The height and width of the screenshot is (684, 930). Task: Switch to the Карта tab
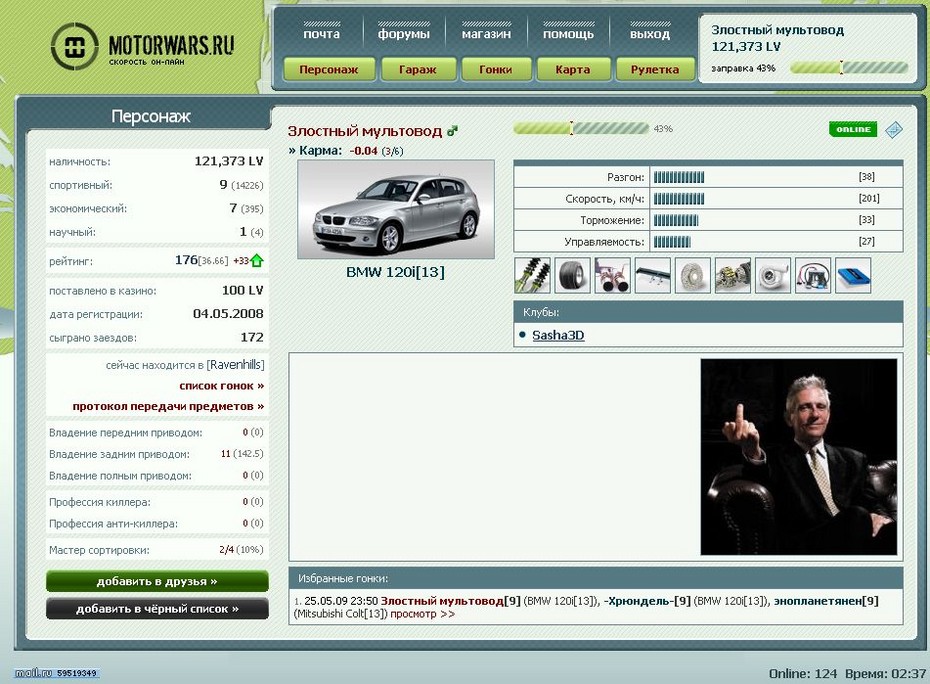click(x=573, y=69)
